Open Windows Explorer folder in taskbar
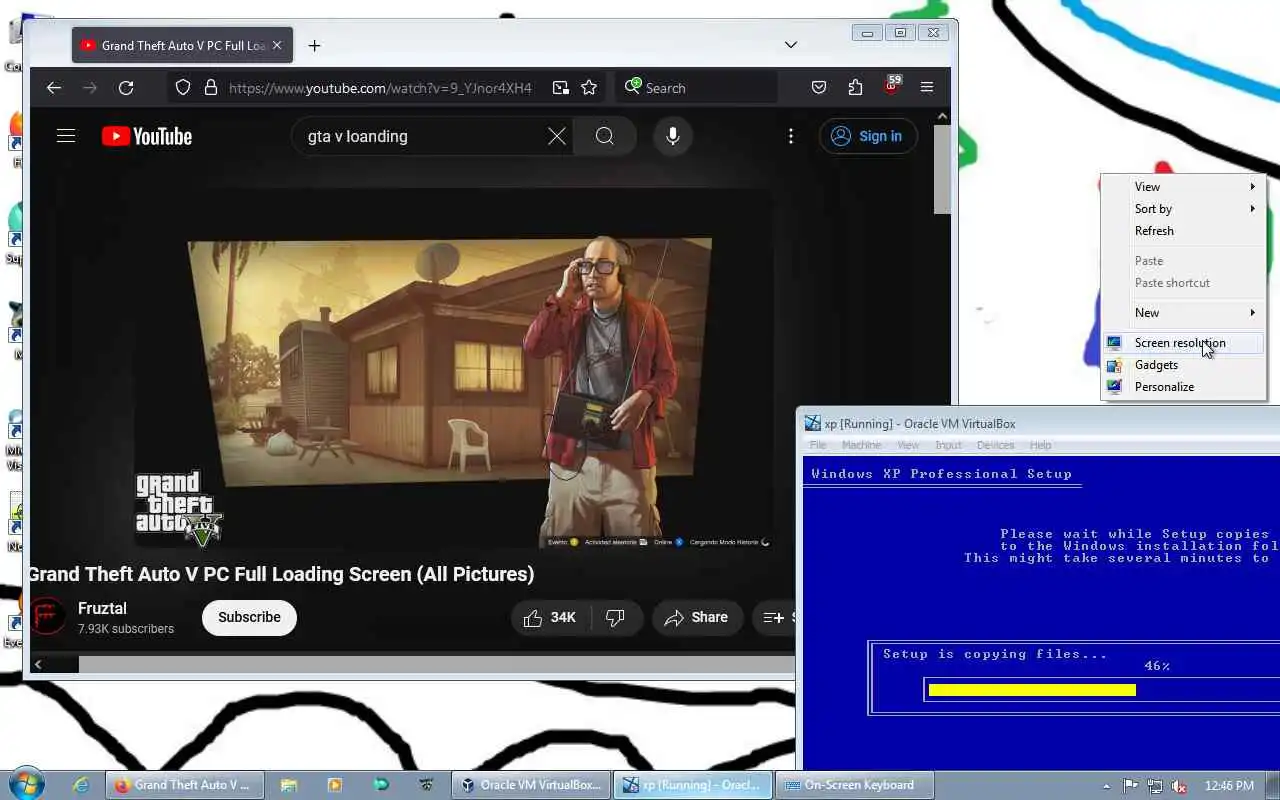The height and width of the screenshot is (800, 1280). [288, 786]
